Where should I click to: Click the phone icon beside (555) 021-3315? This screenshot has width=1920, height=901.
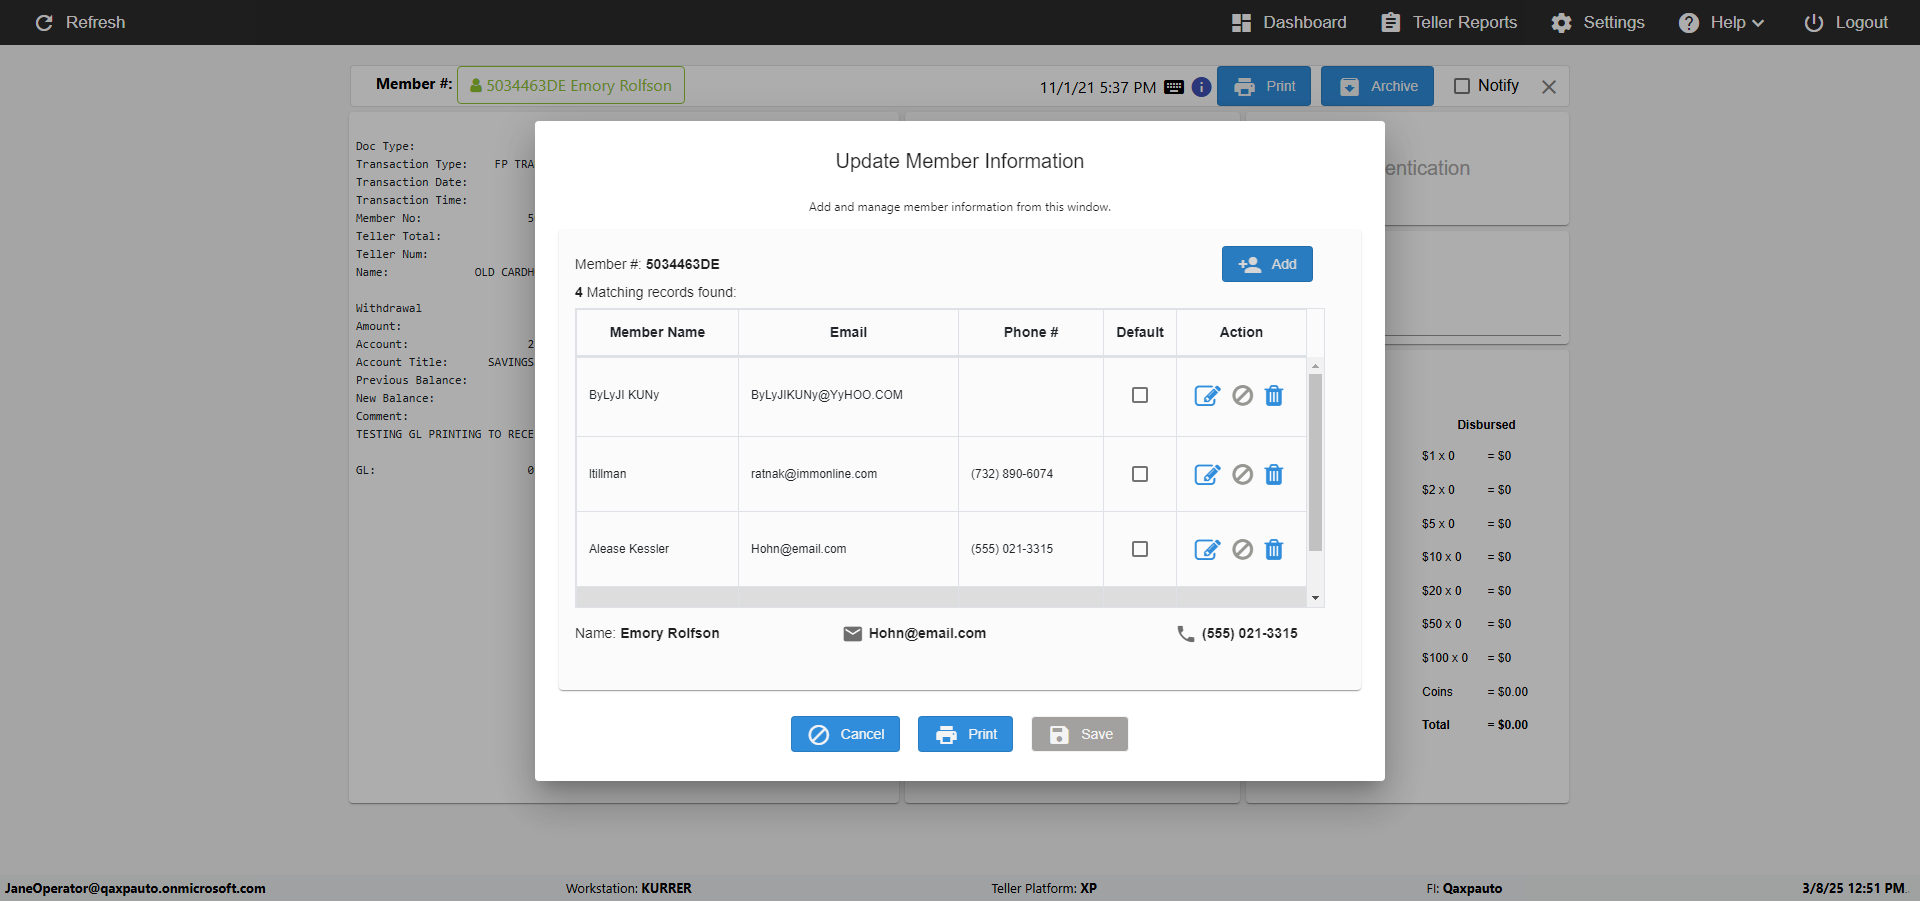coord(1186,634)
